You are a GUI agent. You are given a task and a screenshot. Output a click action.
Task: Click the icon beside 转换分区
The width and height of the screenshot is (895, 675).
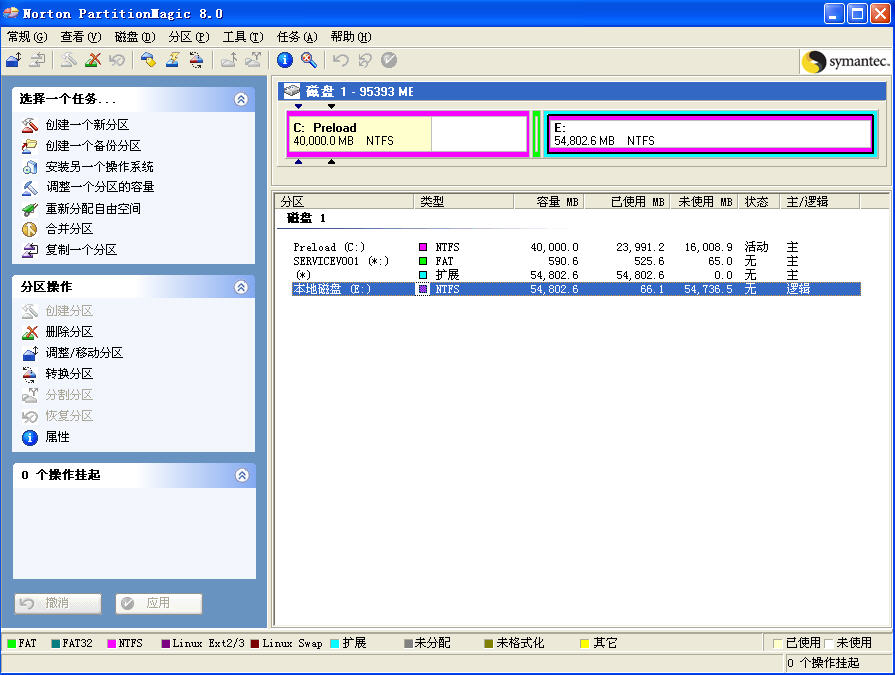pyautogui.click(x=30, y=374)
